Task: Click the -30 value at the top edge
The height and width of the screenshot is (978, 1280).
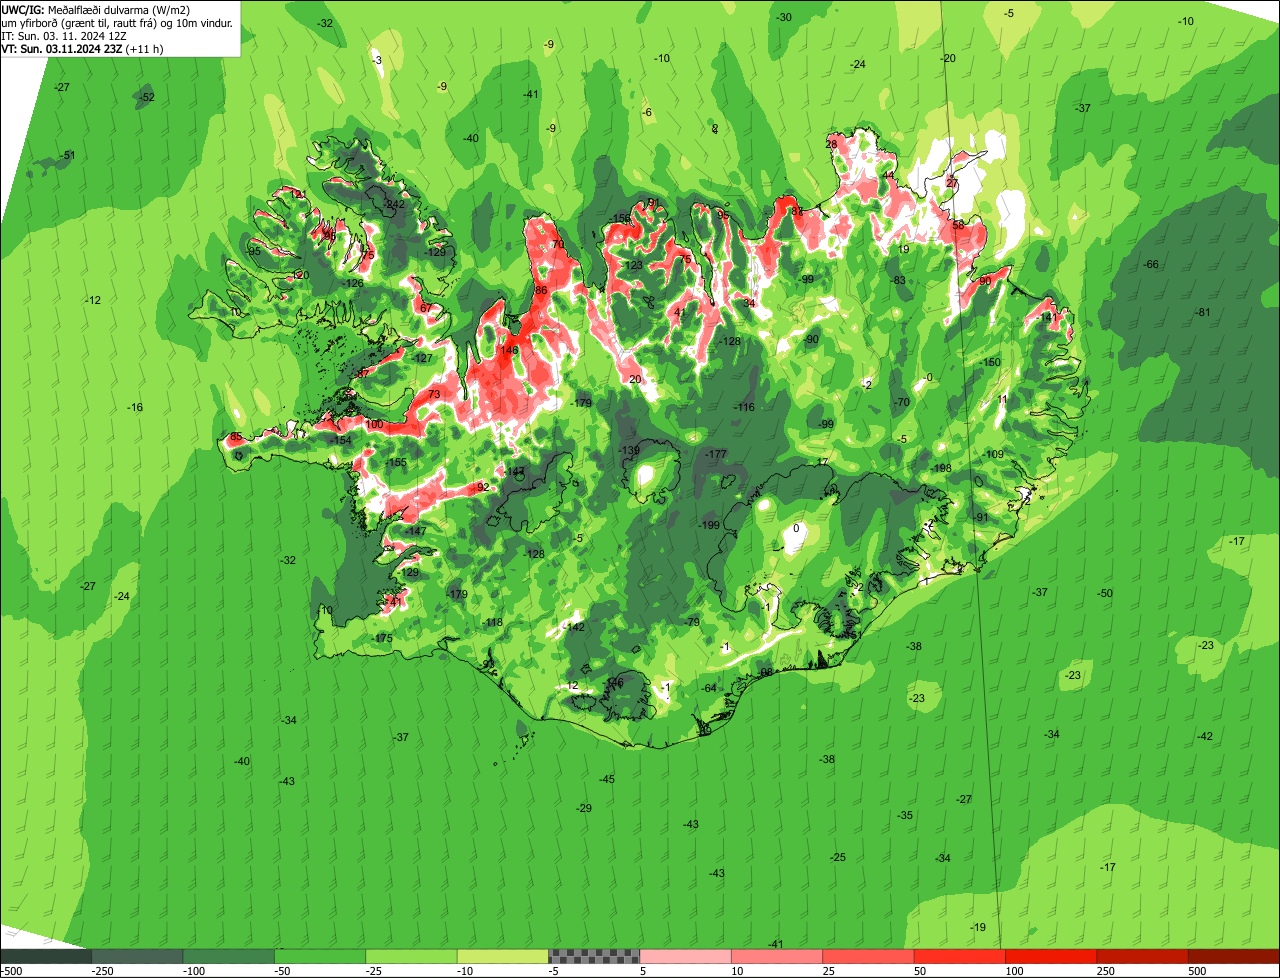Action: 784,17
